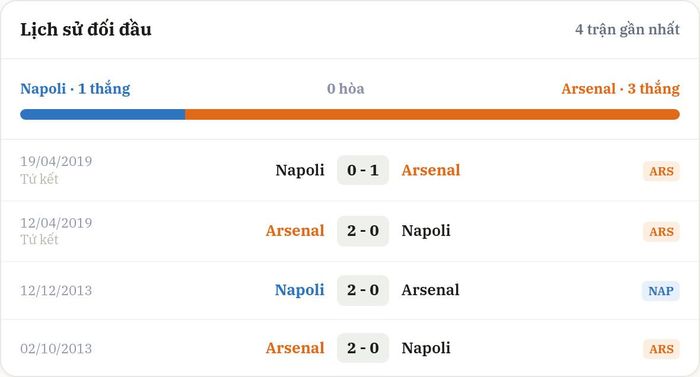Click the ARS badge on the 12/04/2019 match
Viewport: 700px width, 377px height.
coord(661,232)
